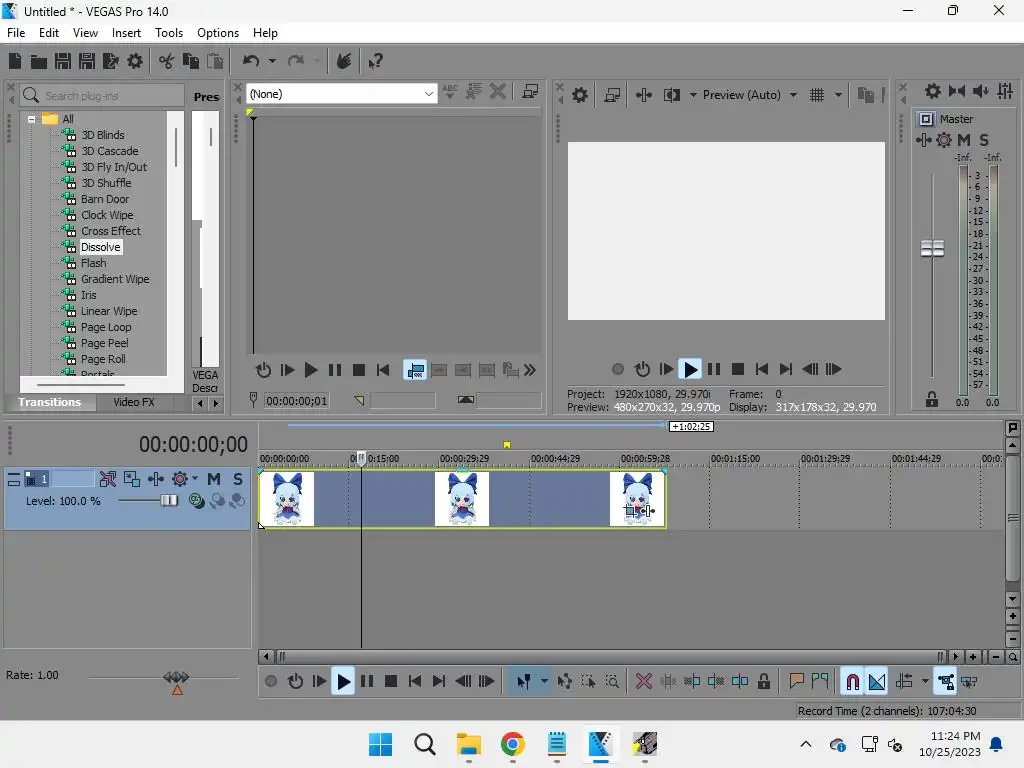This screenshot has height=768, width=1024.
Task: Solo track 1 with S button
Action: [x=238, y=479]
